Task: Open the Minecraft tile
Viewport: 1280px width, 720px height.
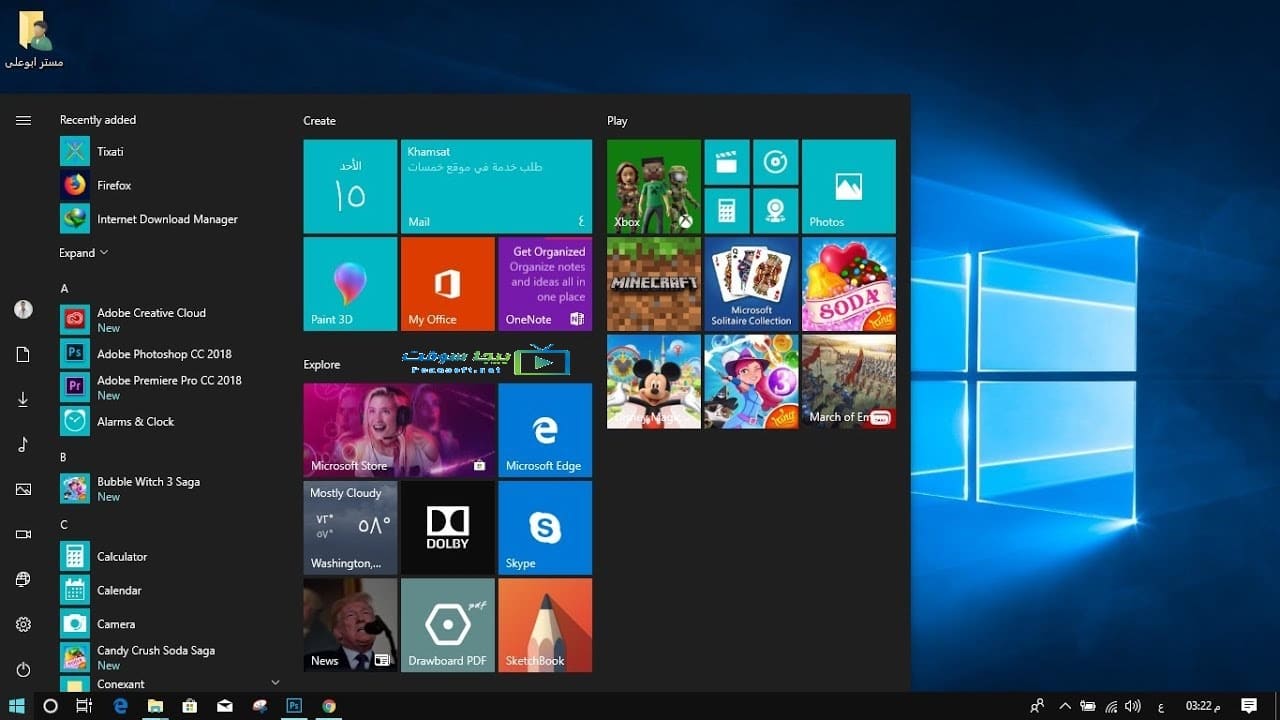Action: tap(654, 284)
